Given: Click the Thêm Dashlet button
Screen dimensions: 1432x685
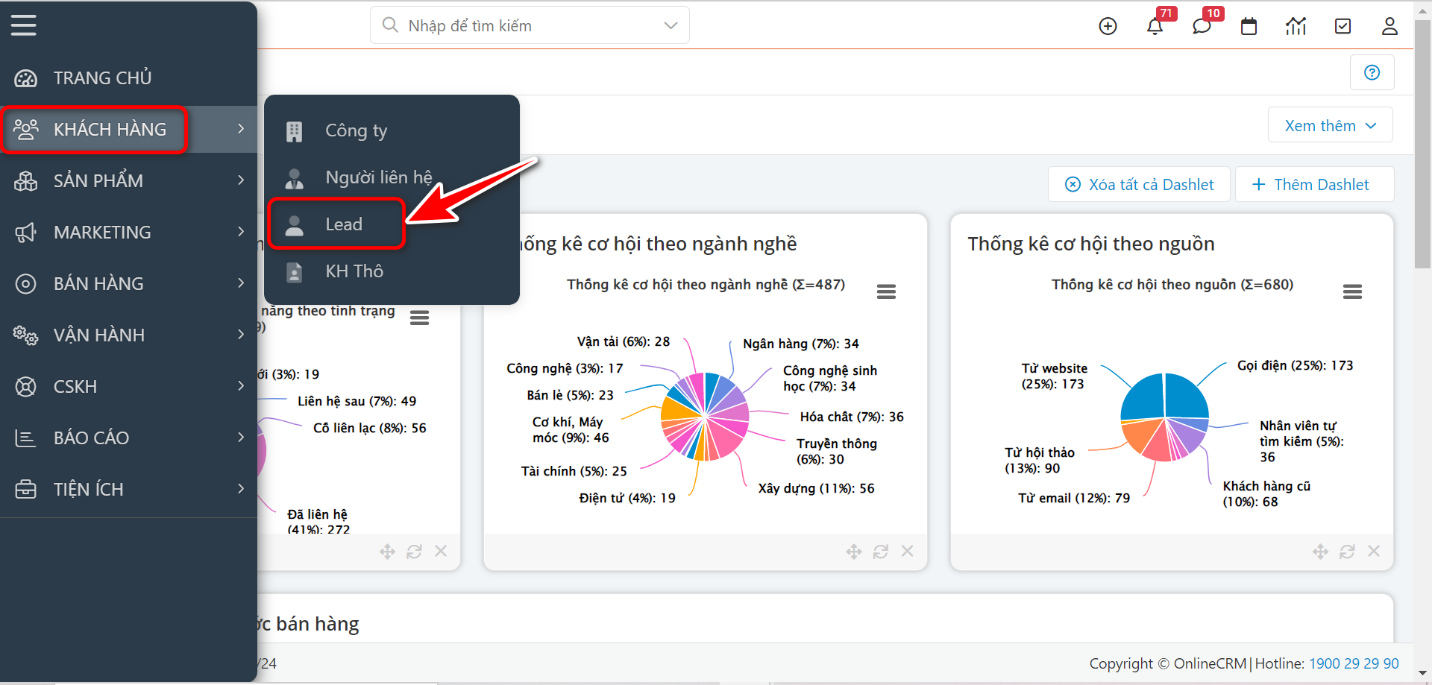Looking at the screenshot, I should tap(1314, 184).
